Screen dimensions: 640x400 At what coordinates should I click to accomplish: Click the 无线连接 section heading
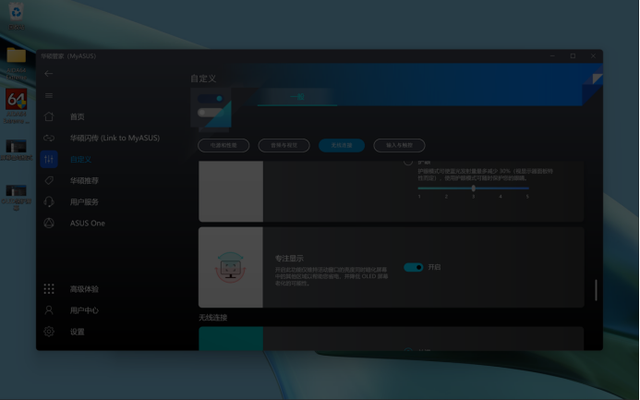213,318
